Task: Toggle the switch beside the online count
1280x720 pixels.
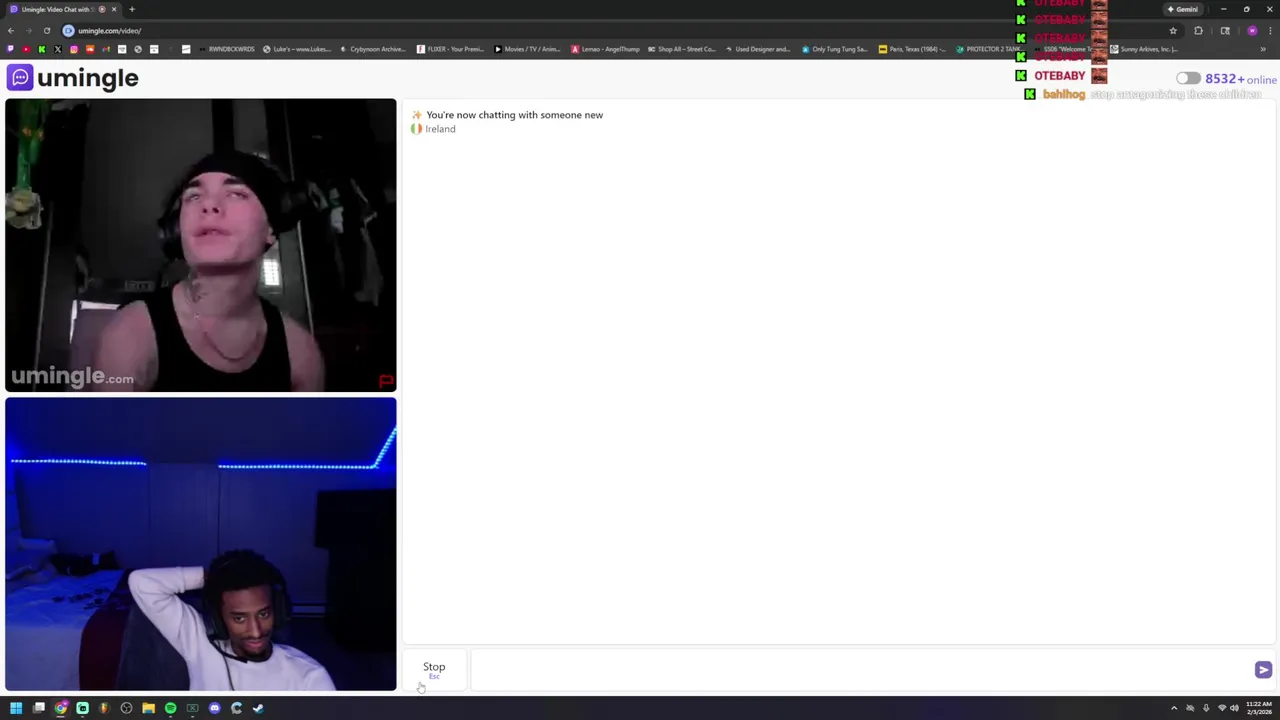Action: (x=1188, y=78)
